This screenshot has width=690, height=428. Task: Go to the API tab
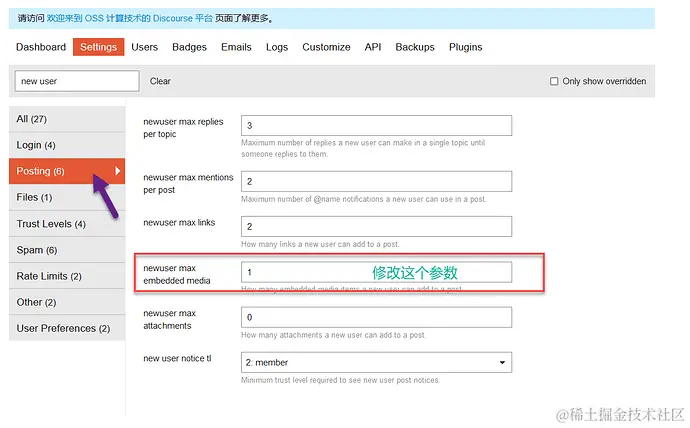pyautogui.click(x=373, y=47)
